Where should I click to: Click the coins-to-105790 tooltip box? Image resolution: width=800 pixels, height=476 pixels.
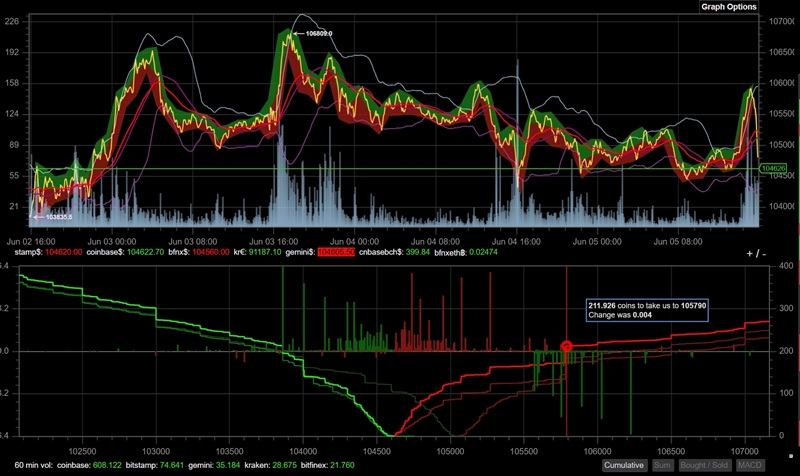[645, 309]
